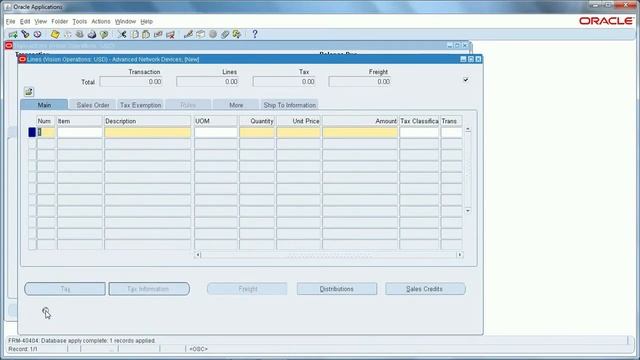Click the Tax button

click(x=65, y=289)
